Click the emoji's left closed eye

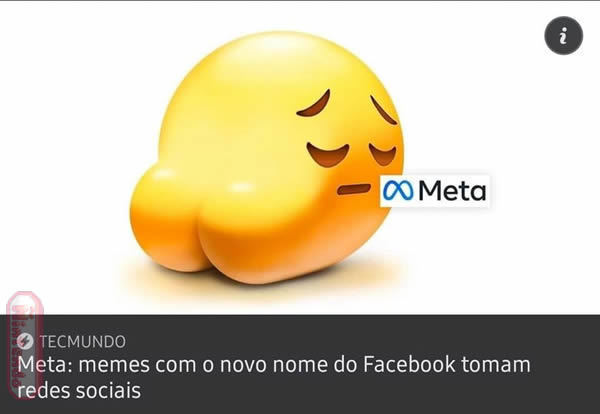[x=328, y=155]
